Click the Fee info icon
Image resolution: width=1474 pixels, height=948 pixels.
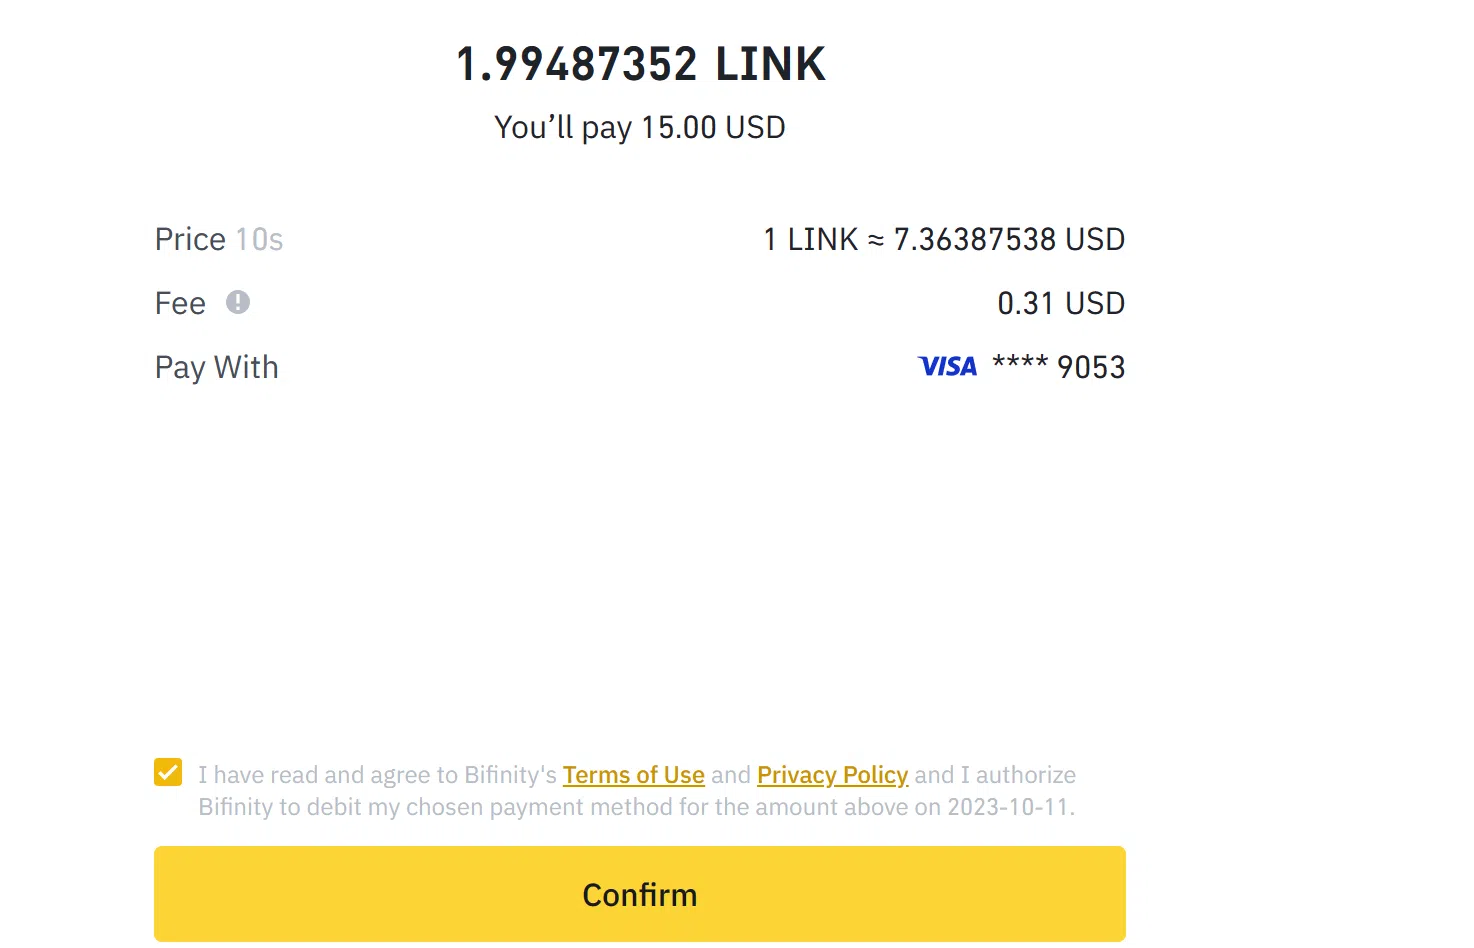(237, 302)
